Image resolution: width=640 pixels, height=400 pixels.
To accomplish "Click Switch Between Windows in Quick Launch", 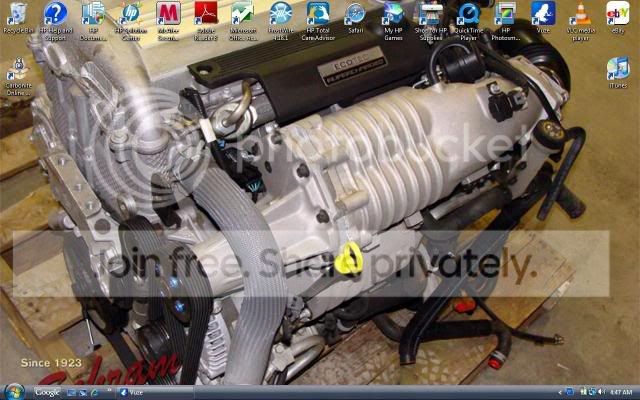I will (x=83, y=393).
